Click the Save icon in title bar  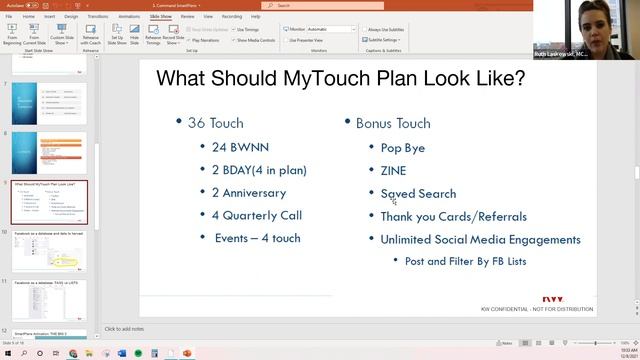(x=46, y=6)
